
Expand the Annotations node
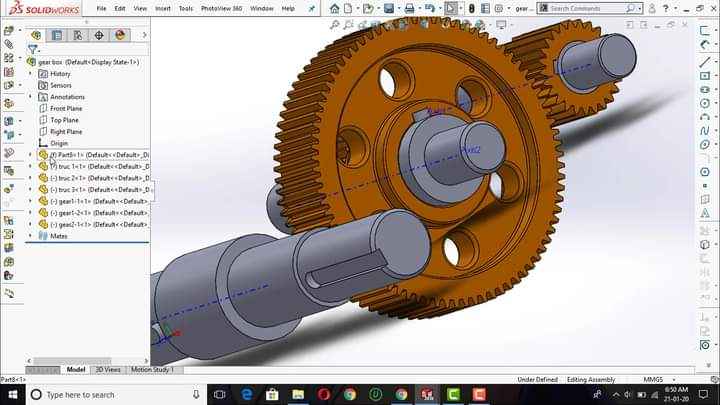[31, 97]
